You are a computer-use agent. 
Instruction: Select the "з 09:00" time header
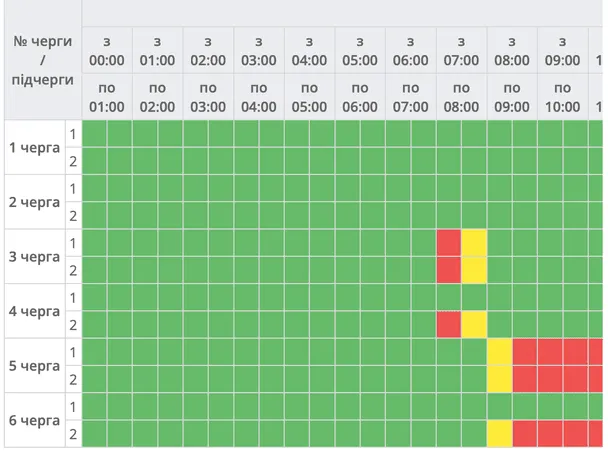[x=562, y=50]
